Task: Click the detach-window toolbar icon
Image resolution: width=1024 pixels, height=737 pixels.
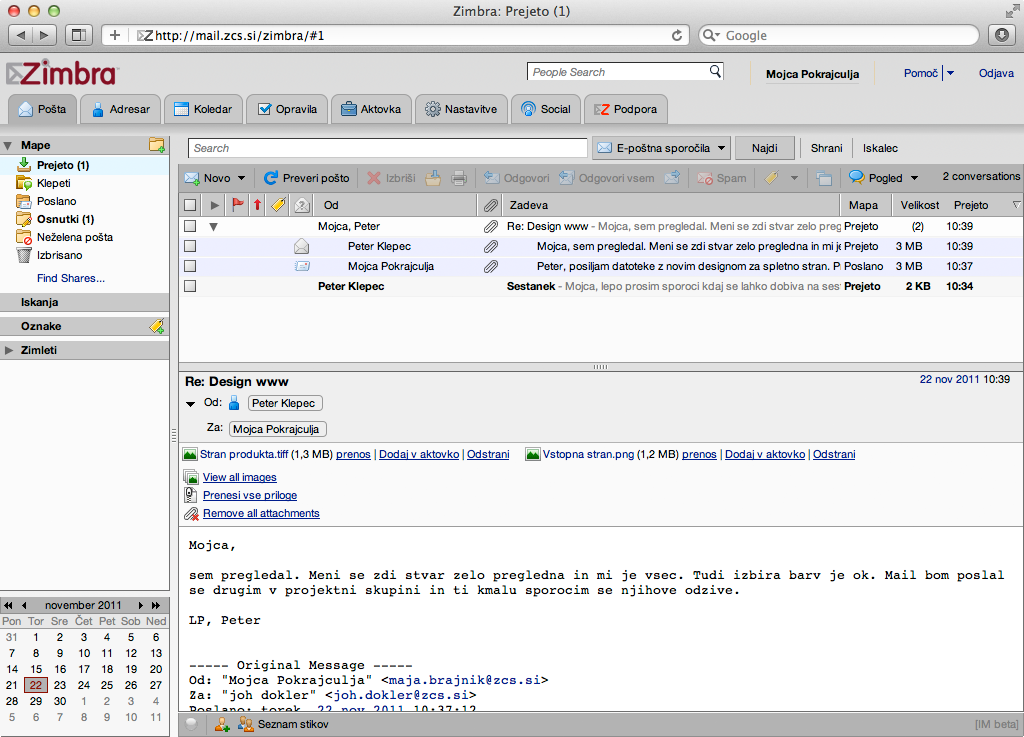Action: (x=824, y=178)
